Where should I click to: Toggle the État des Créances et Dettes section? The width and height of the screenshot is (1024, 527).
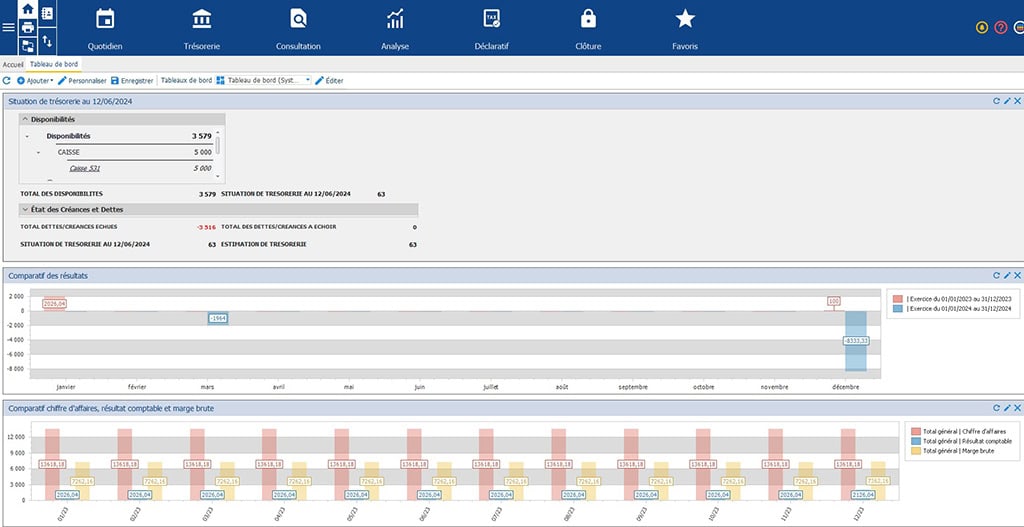(x=219, y=210)
